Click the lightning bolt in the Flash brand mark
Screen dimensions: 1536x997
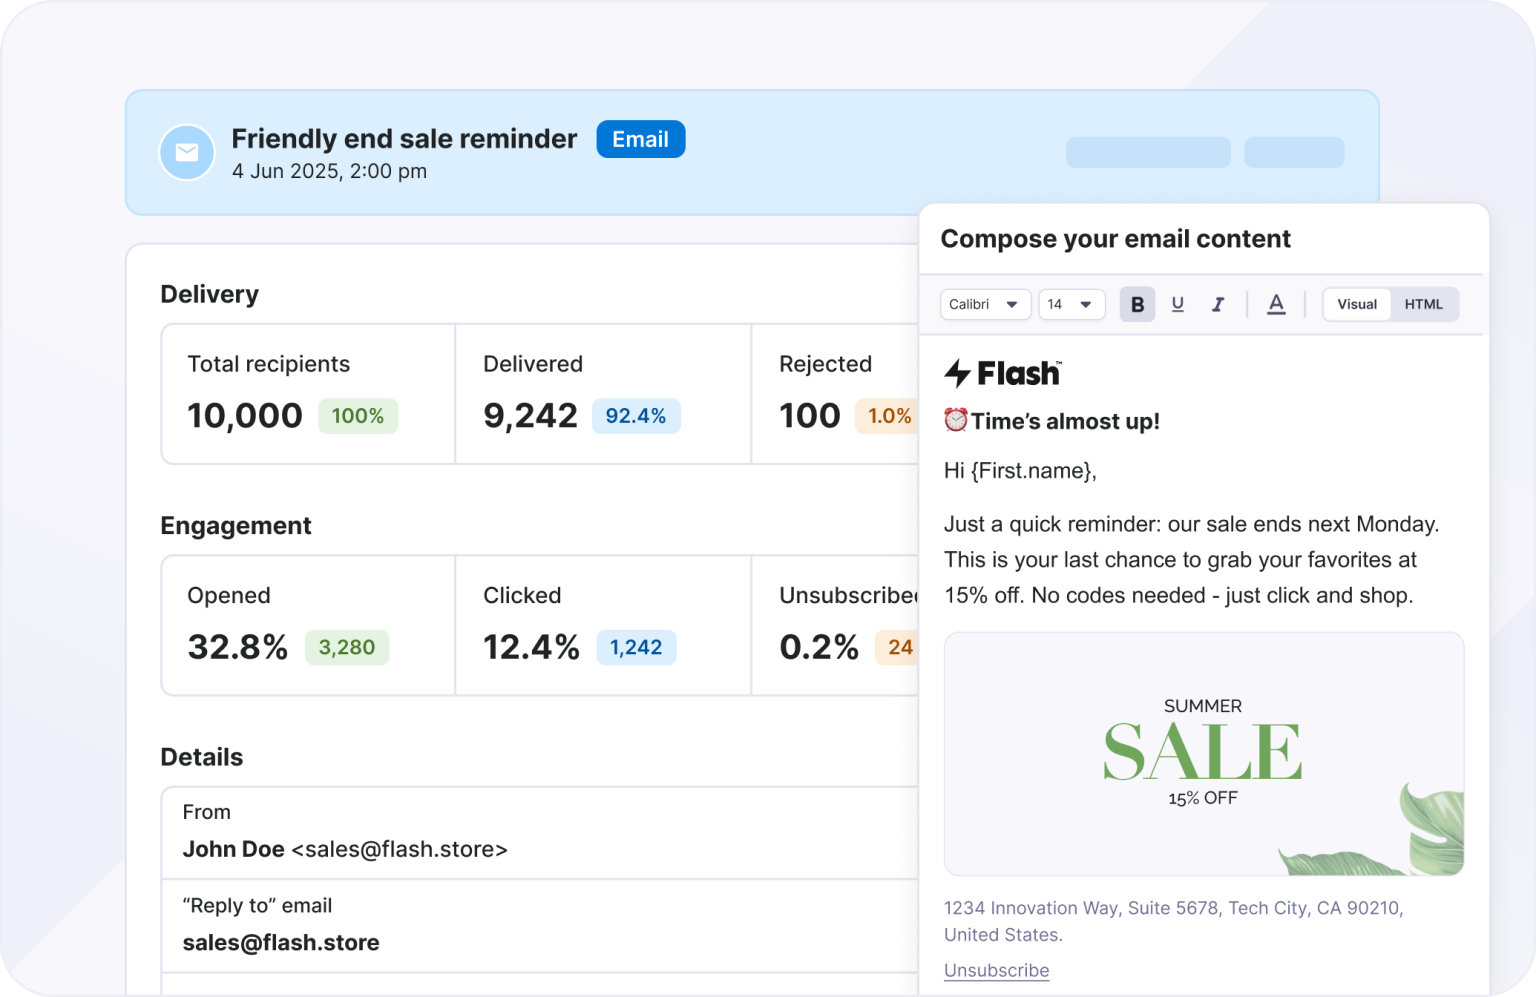tap(957, 372)
